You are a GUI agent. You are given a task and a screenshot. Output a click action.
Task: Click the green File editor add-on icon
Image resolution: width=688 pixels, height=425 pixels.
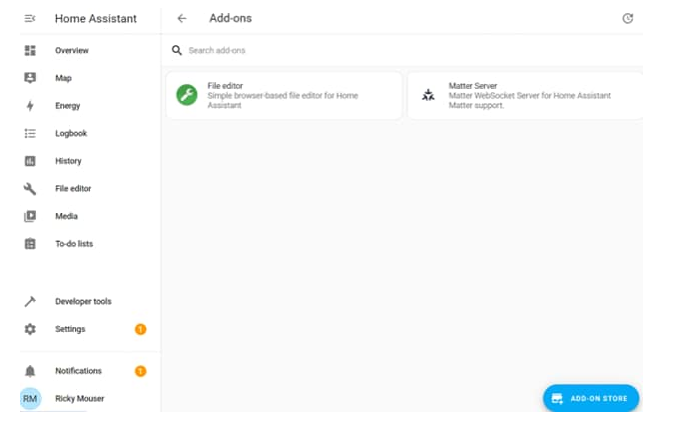coord(187,95)
